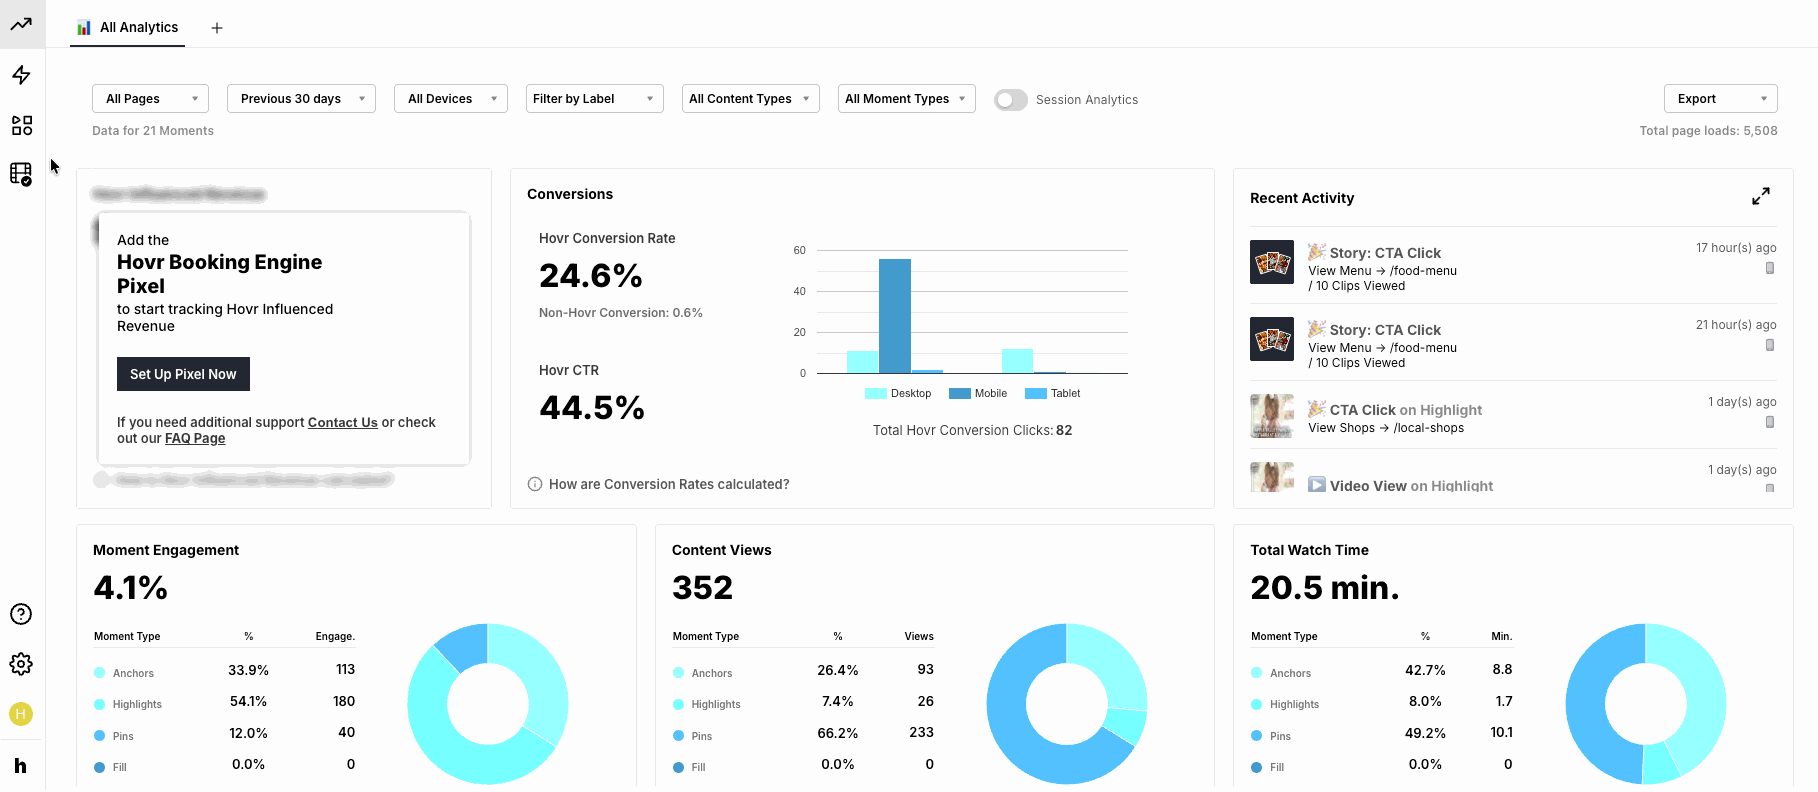The width and height of the screenshot is (1818, 792).
Task: Click the lightning bolt sidebar icon
Action: pyautogui.click(x=21, y=75)
